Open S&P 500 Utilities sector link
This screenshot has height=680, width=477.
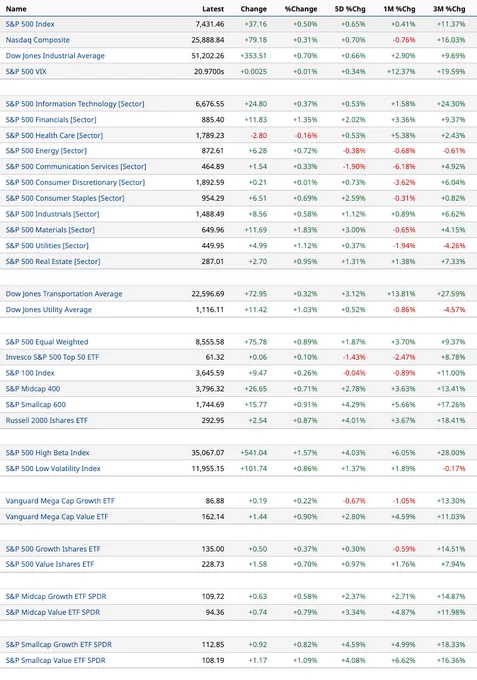point(47,246)
